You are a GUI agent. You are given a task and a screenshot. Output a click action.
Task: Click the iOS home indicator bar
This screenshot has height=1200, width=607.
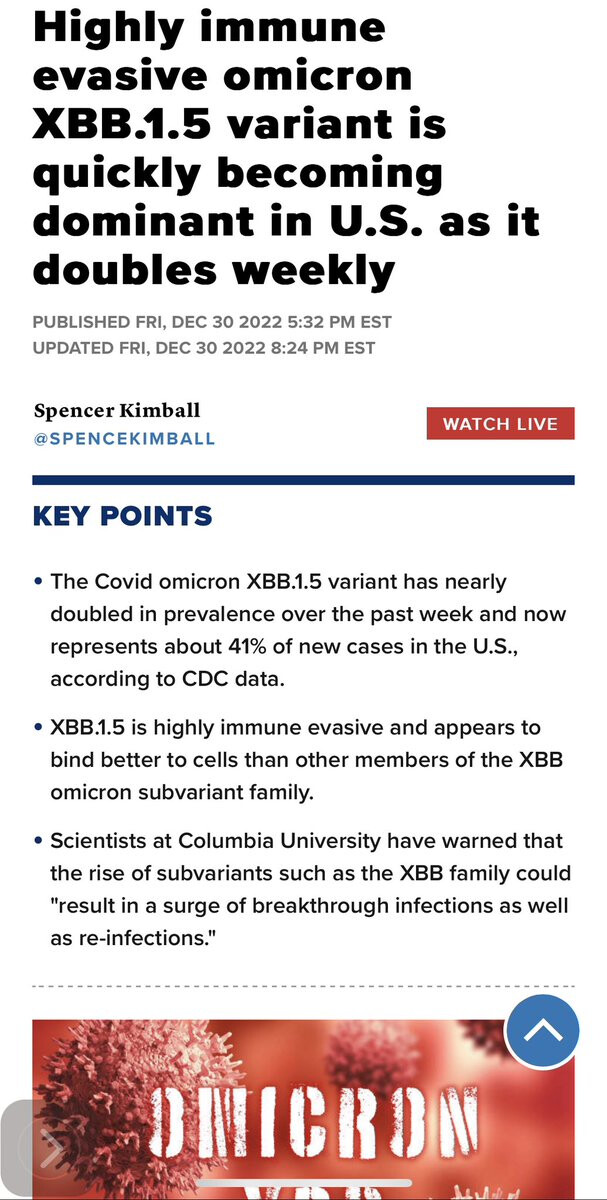pos(303,1192)
